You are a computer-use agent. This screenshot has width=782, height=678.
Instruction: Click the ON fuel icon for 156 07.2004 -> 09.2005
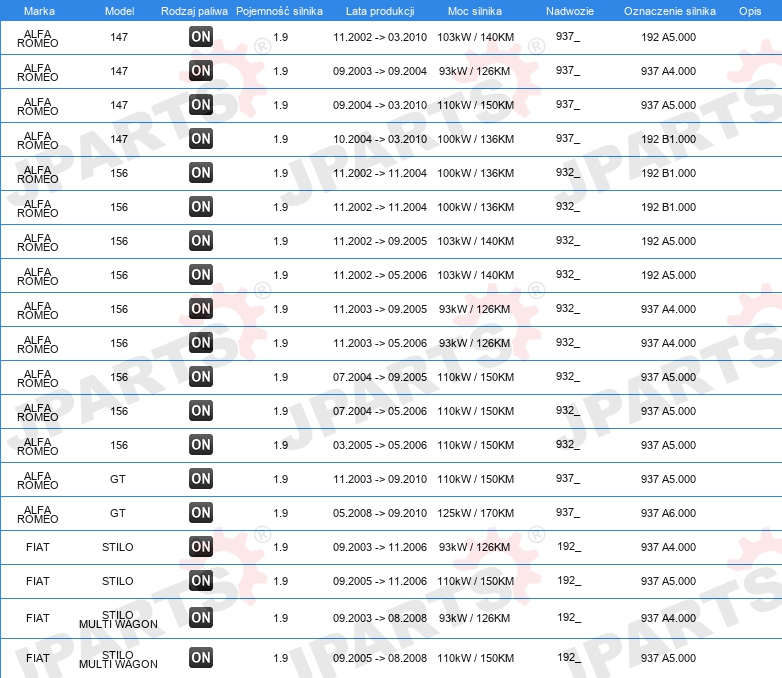pos(201,376)
